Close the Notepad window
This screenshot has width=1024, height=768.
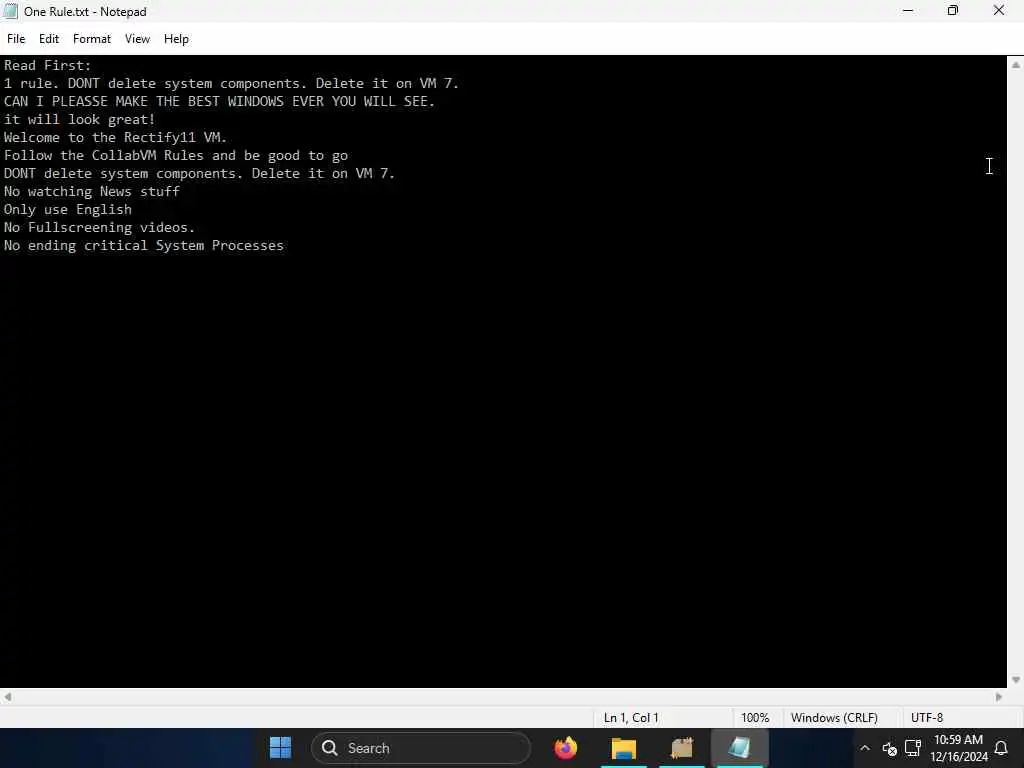[x=999, y=10]
